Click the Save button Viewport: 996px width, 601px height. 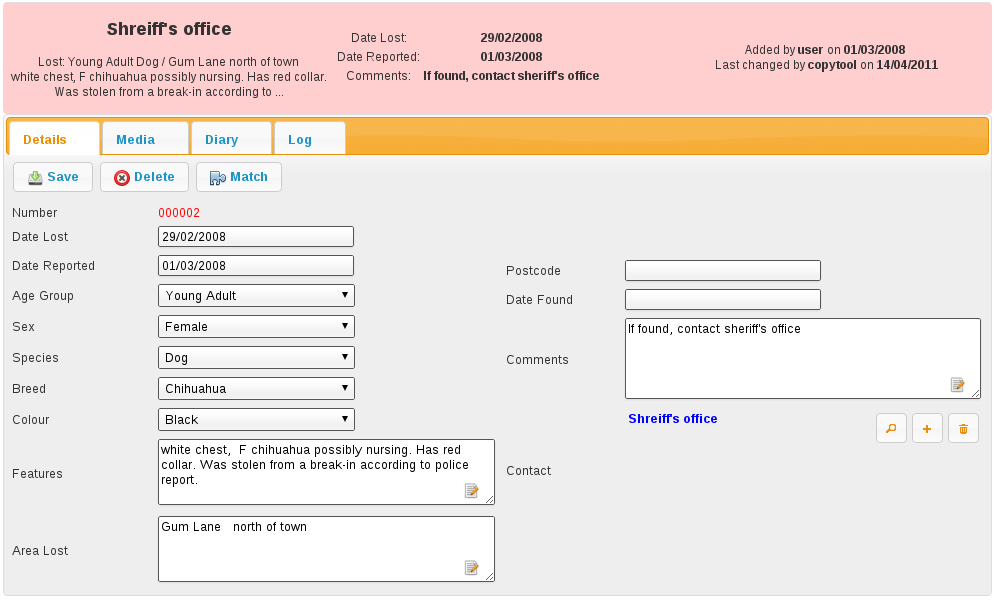53,177
